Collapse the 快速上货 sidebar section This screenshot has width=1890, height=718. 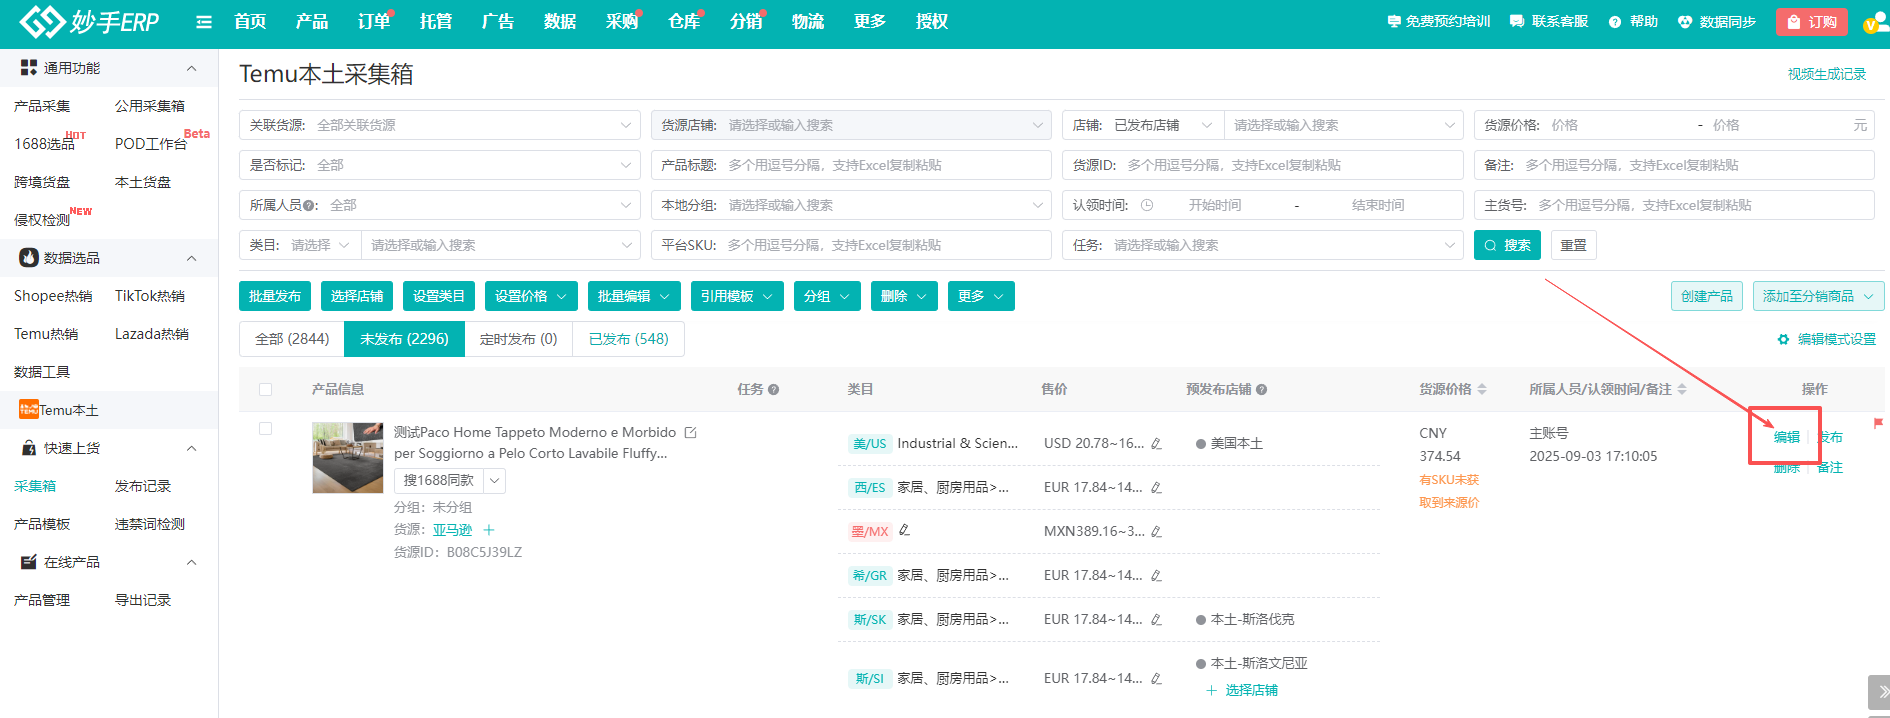click(x=191, y=448)
